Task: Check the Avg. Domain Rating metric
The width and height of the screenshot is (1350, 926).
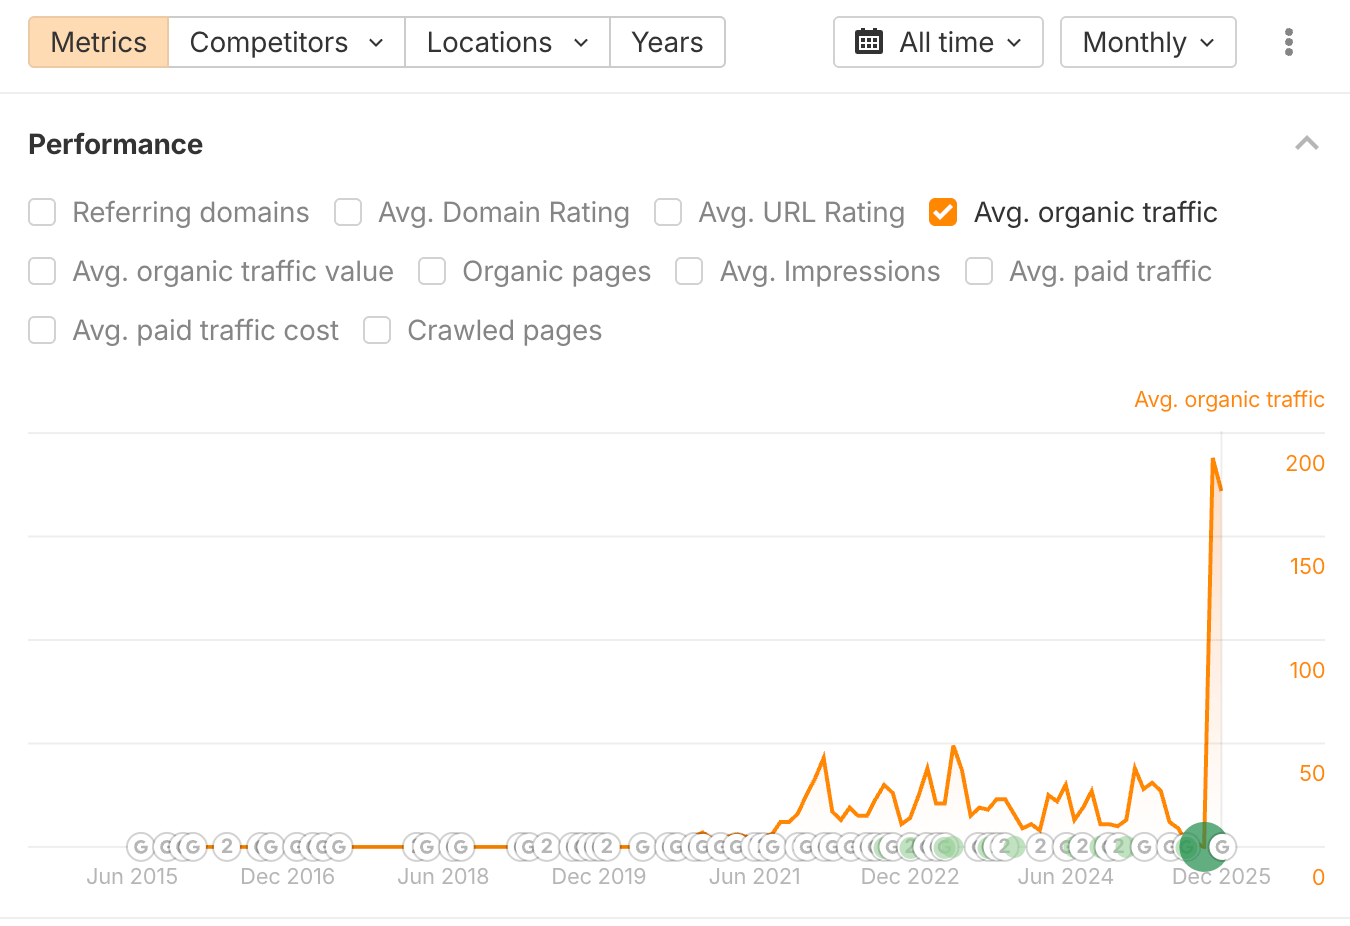Action: [348, 212]
